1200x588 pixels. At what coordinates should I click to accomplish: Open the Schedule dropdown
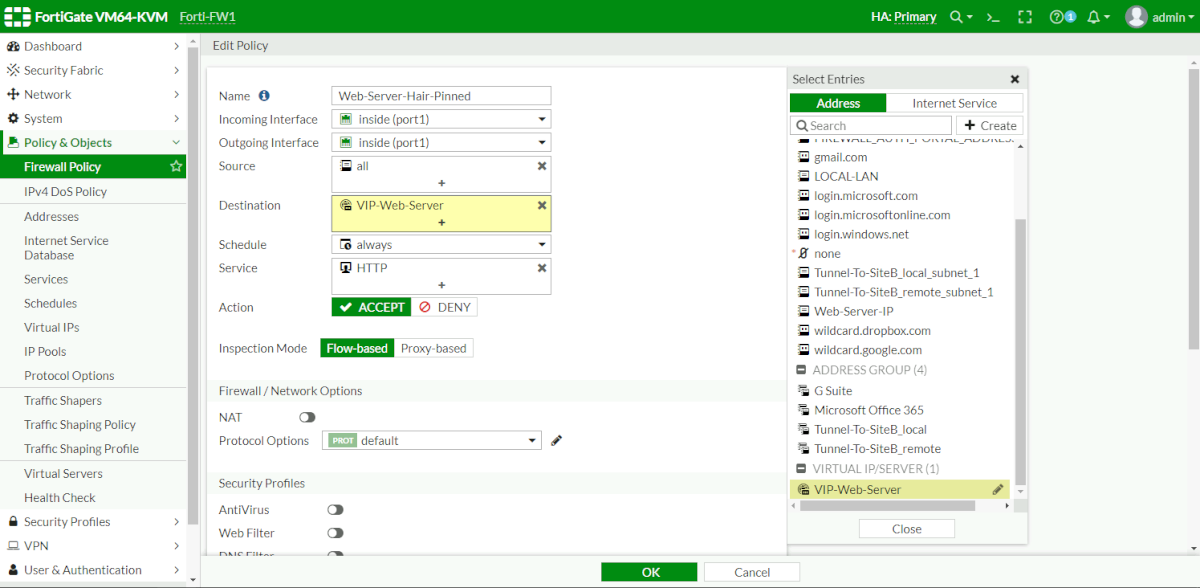click(441, 244)
